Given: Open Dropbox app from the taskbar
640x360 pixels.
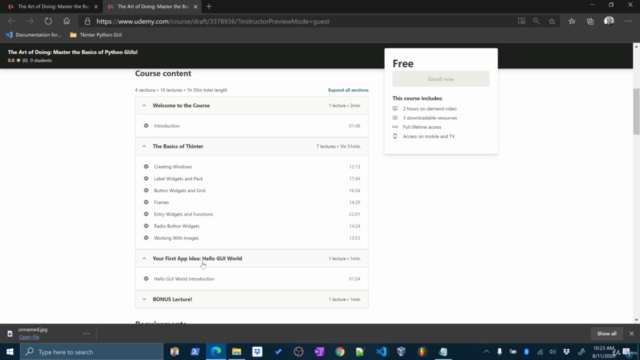Looking at the screenshot, I should (257, 352).
